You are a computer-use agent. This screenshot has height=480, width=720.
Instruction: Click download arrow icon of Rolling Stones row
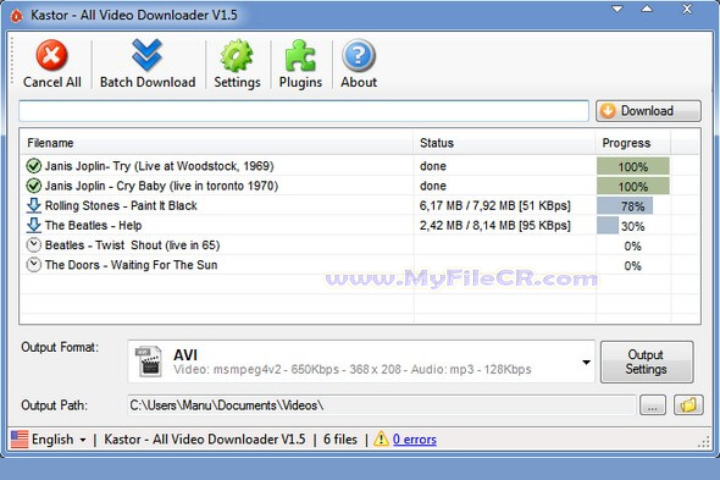34,205
